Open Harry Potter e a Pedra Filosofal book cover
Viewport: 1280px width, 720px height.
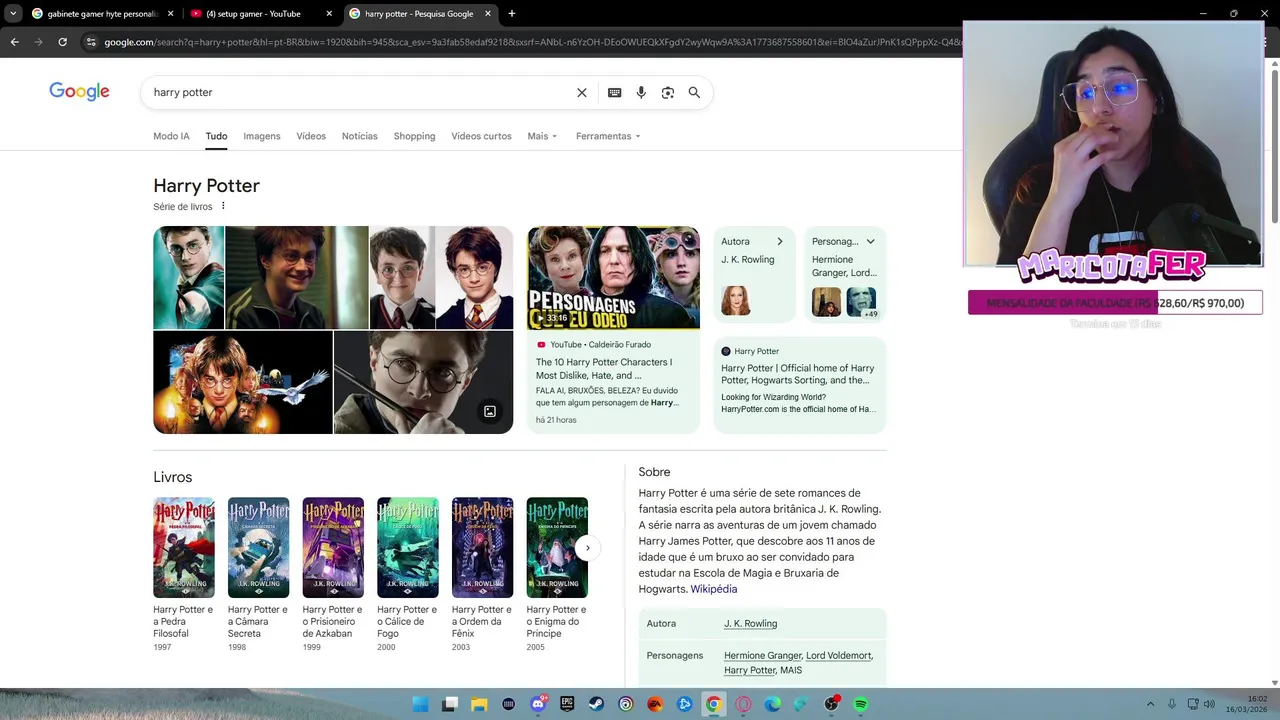click(183, 547)
